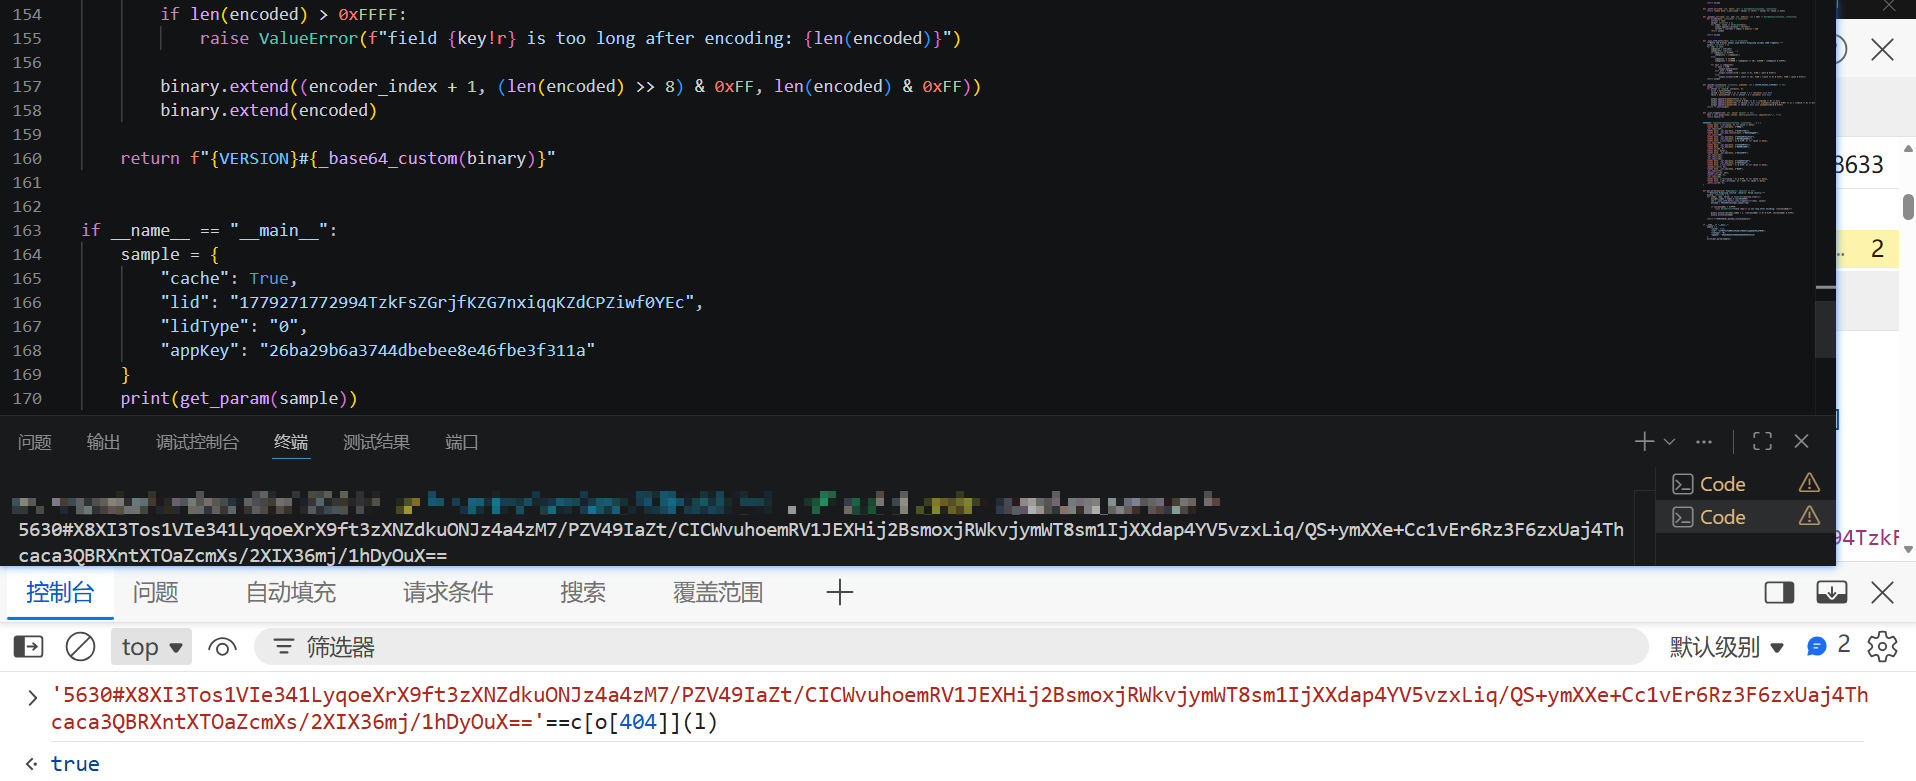Clear the DevTools console
This screenshot has height=781, width=1916.
pos(80,647)
